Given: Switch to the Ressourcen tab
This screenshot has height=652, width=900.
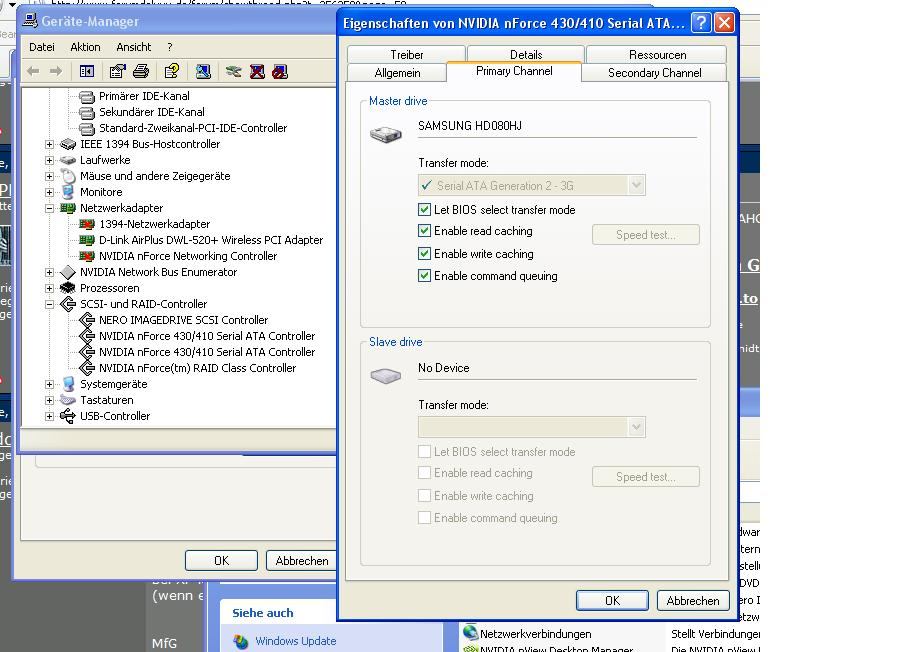Looking at the screenshot, I should coord(657,55).
